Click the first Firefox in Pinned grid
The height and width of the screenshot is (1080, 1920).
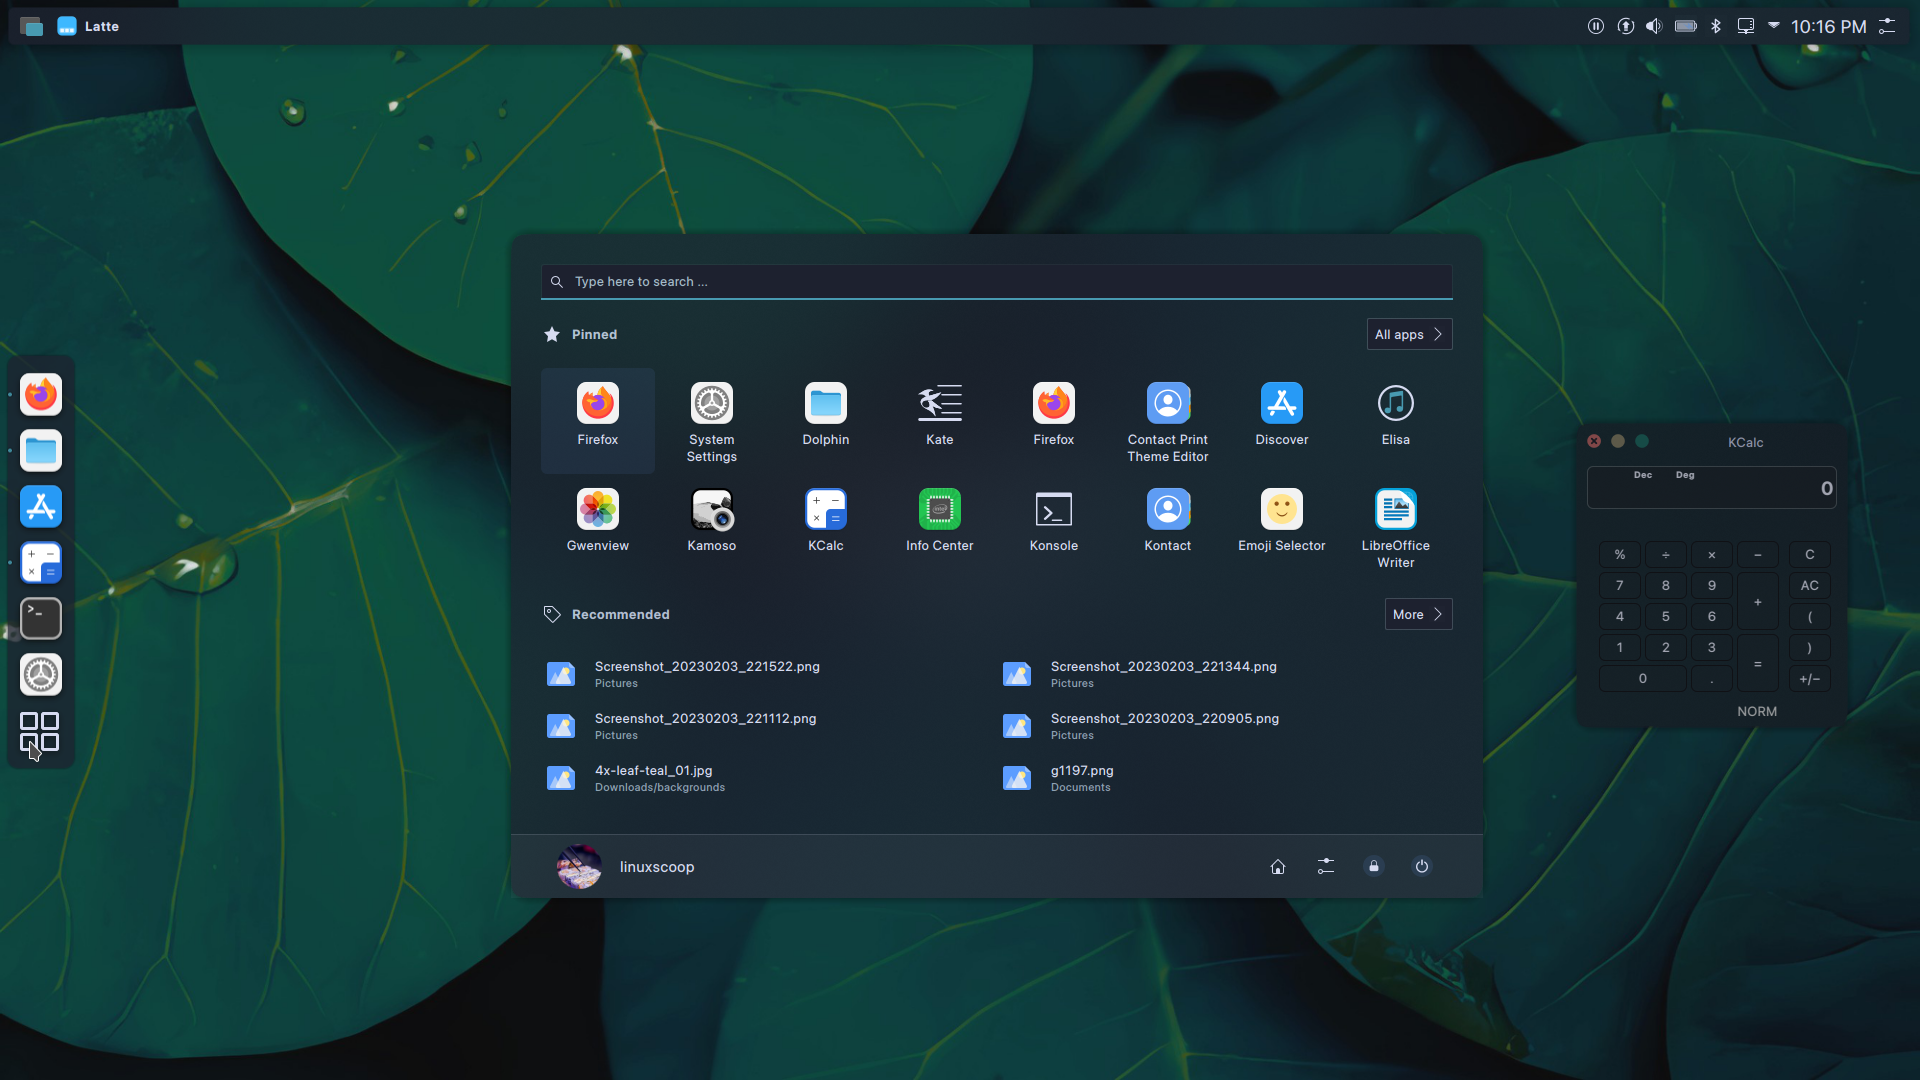[598, 421]
